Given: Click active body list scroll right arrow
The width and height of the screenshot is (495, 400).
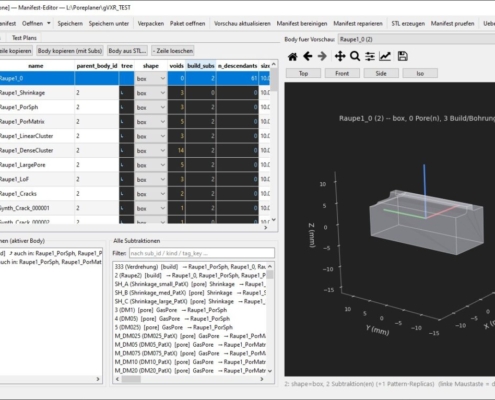Looking at the screenshot, I should click(98, 379).
